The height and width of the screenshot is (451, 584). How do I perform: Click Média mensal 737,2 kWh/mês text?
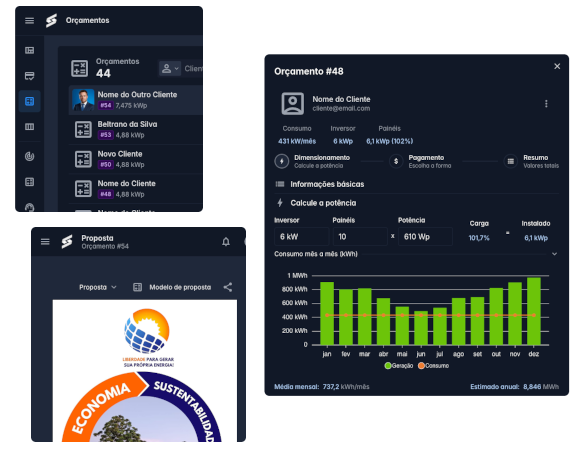322,387
